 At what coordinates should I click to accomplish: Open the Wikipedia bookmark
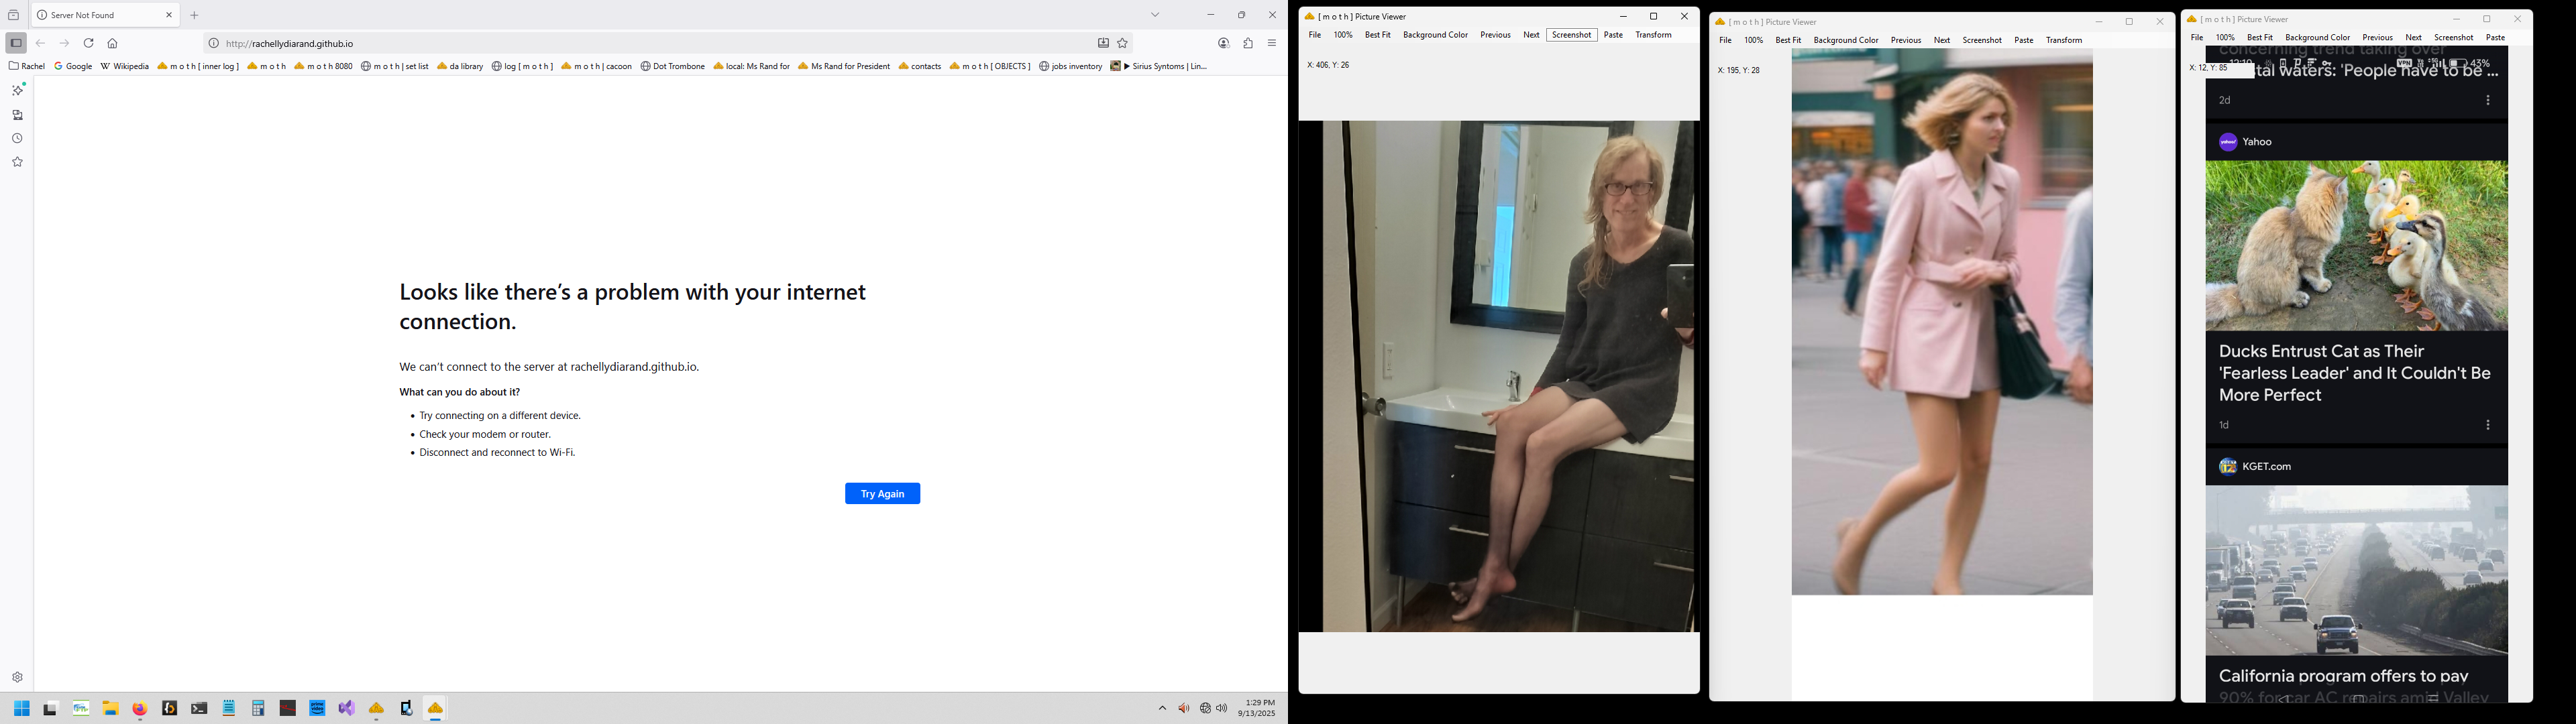point(125,67)
